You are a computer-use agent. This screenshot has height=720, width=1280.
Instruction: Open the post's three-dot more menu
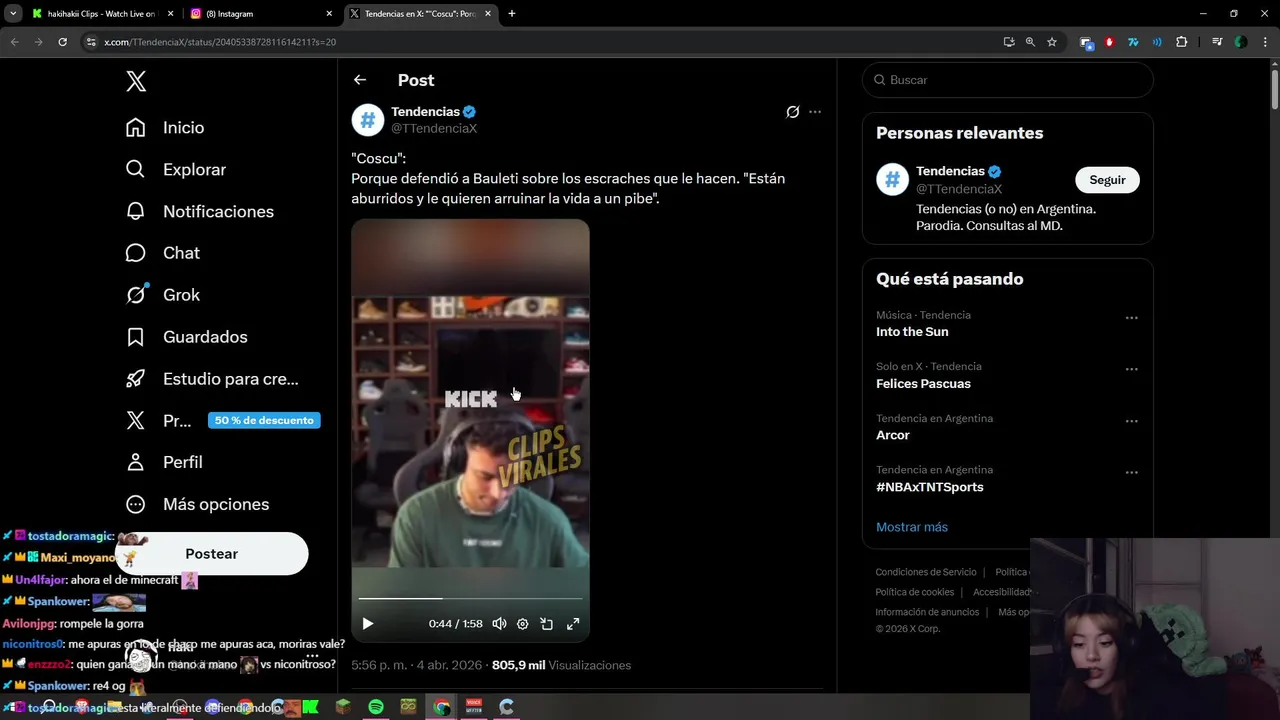815,112
